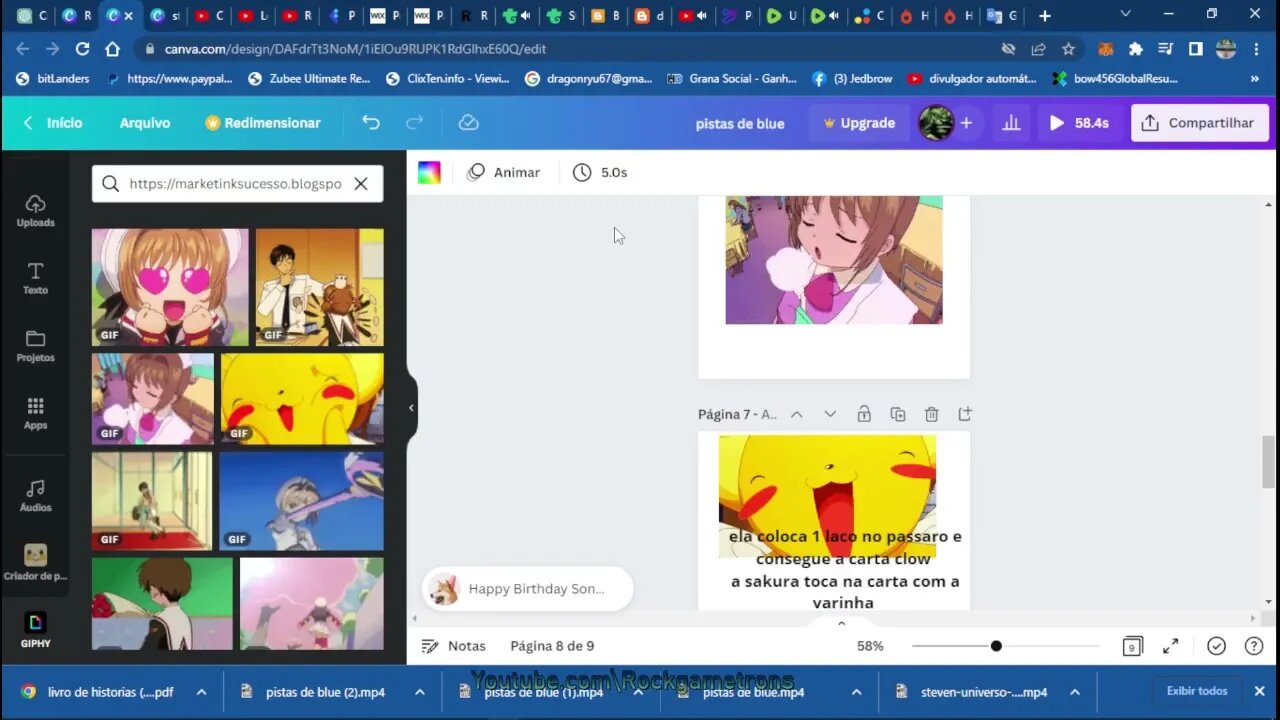Add collaborator with plus icon

pos(966,123)
